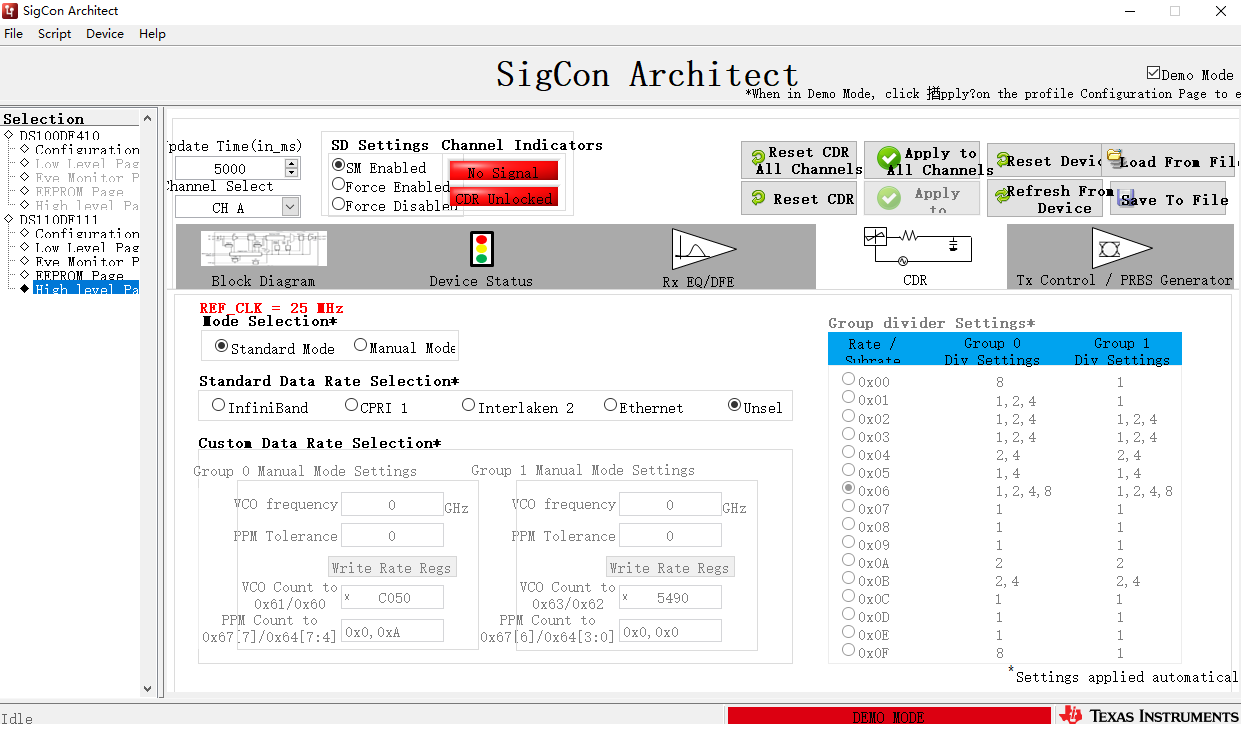Open Configuration under DS100DF410

tap(87, 149)
